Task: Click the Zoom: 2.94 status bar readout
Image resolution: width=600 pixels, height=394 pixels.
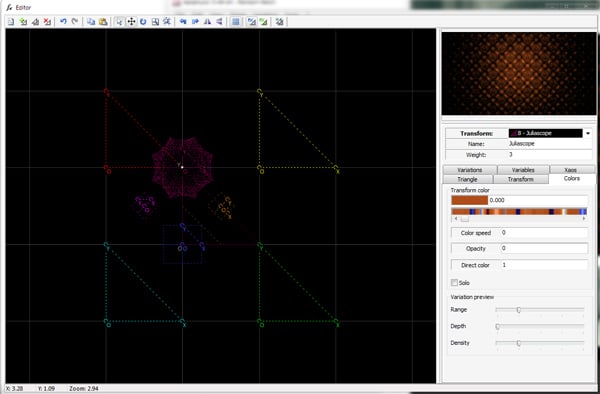Action: 84,388
